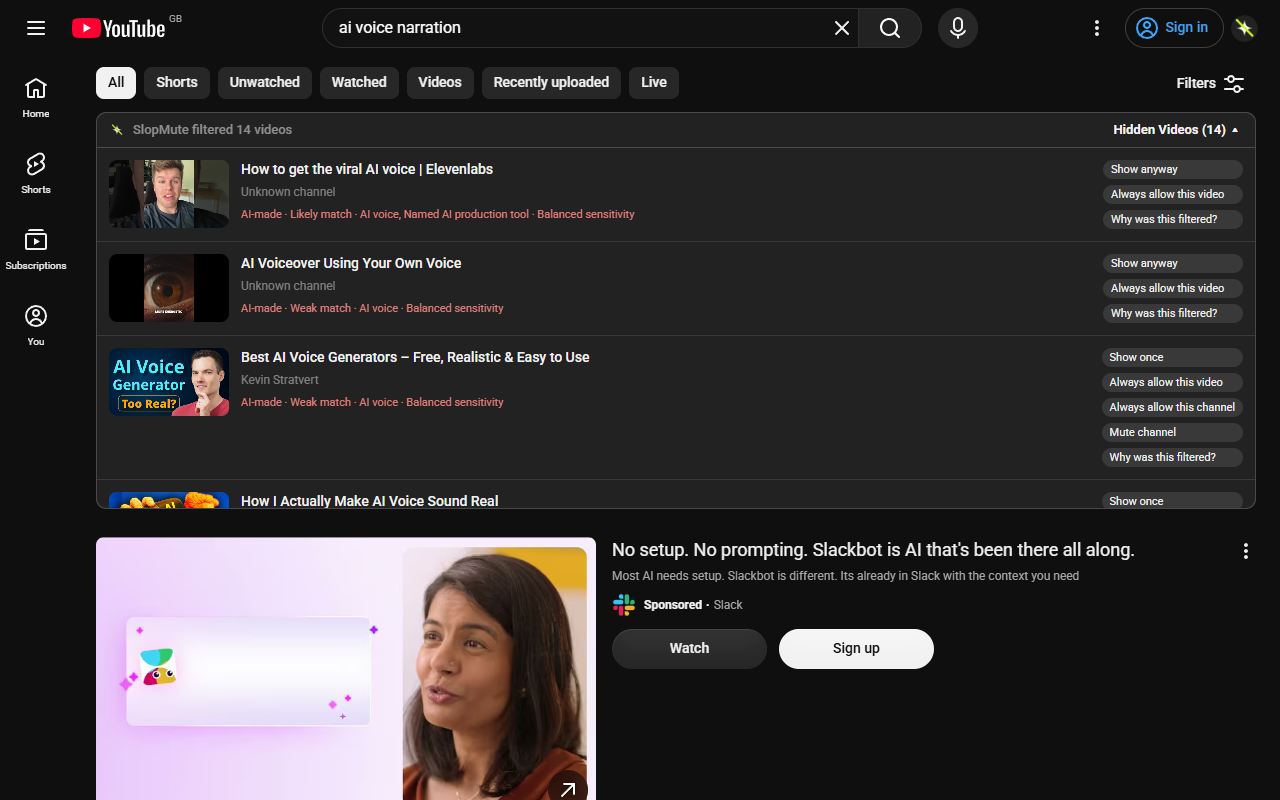Open 'How to get the viral AI voice' title
The width and height of the screenshot is (1280, 800).
(x=367, y=169)
